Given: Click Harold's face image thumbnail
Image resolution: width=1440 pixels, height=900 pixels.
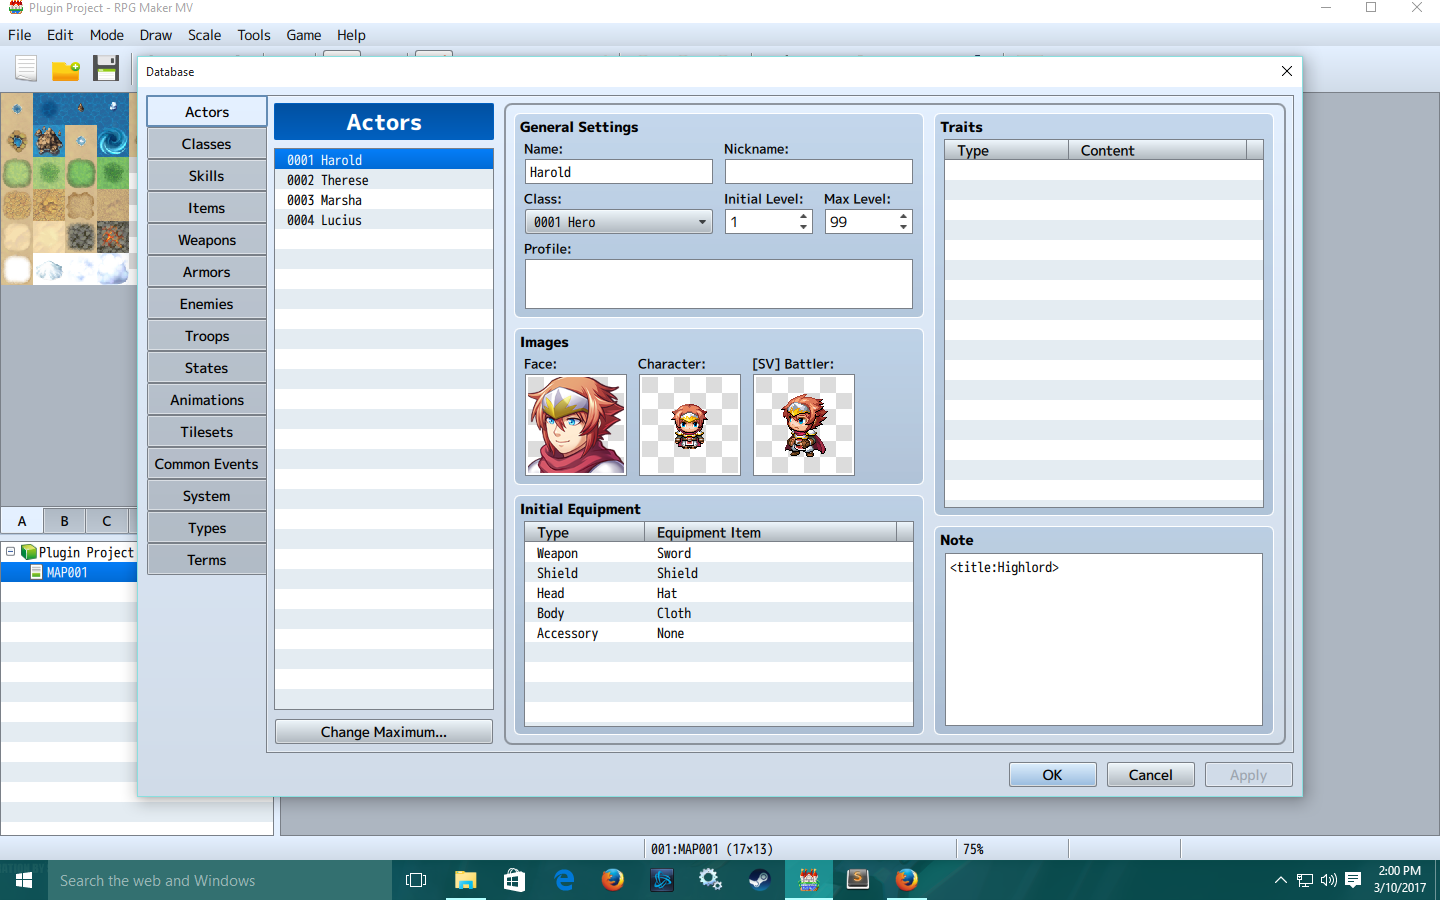Looking at the screenshot, I should 575,424.
